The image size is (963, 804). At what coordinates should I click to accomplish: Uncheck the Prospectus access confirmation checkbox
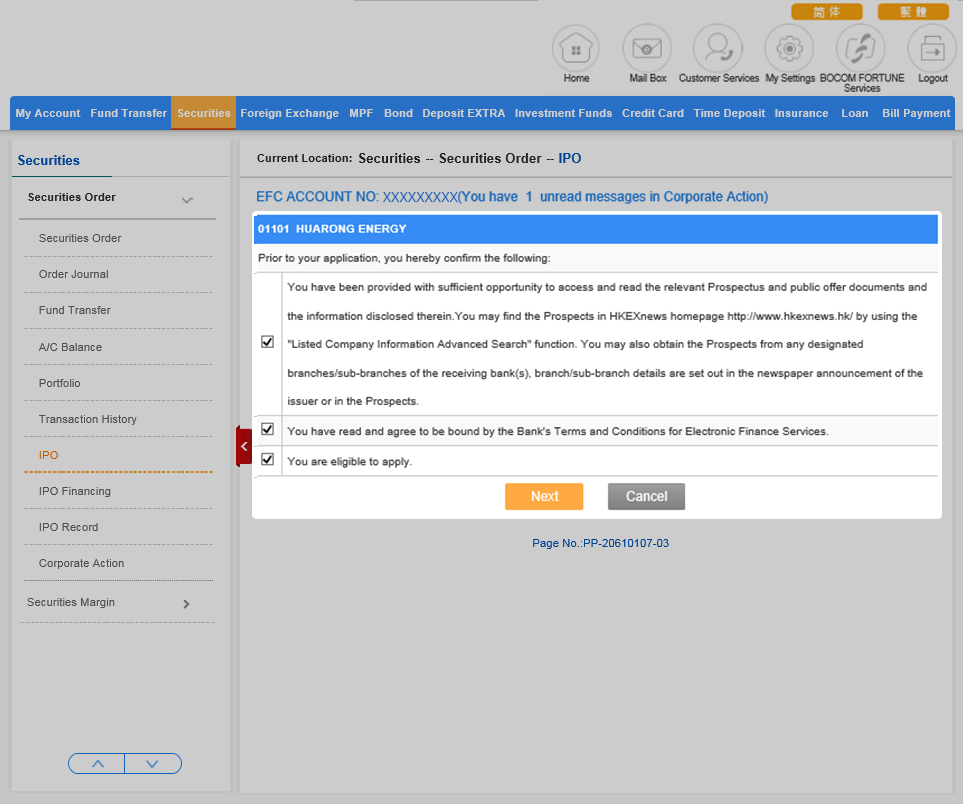[x=267, y=342]
